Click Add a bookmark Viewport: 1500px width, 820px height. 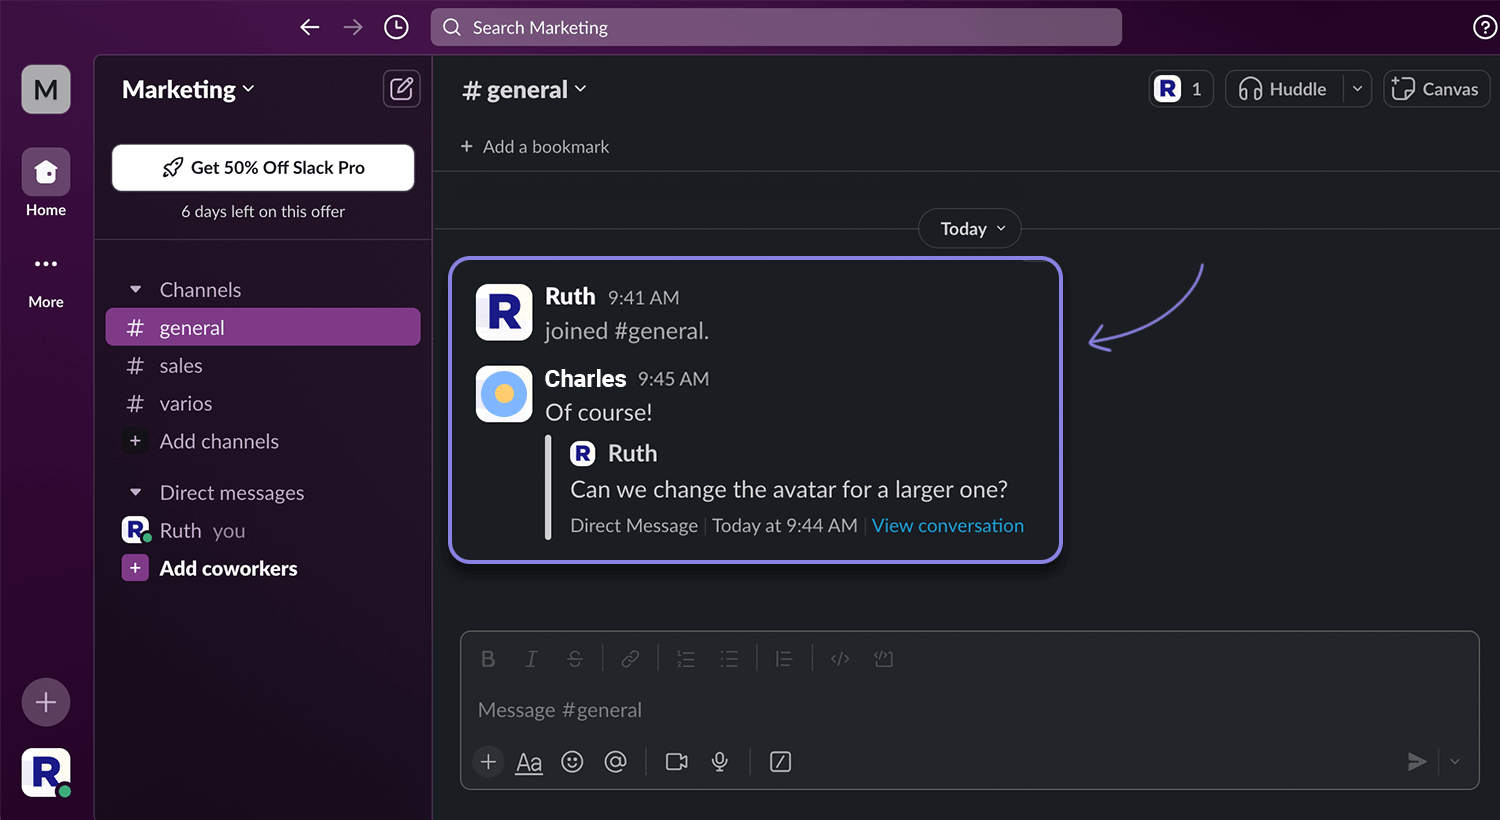[x=535, y=147]
